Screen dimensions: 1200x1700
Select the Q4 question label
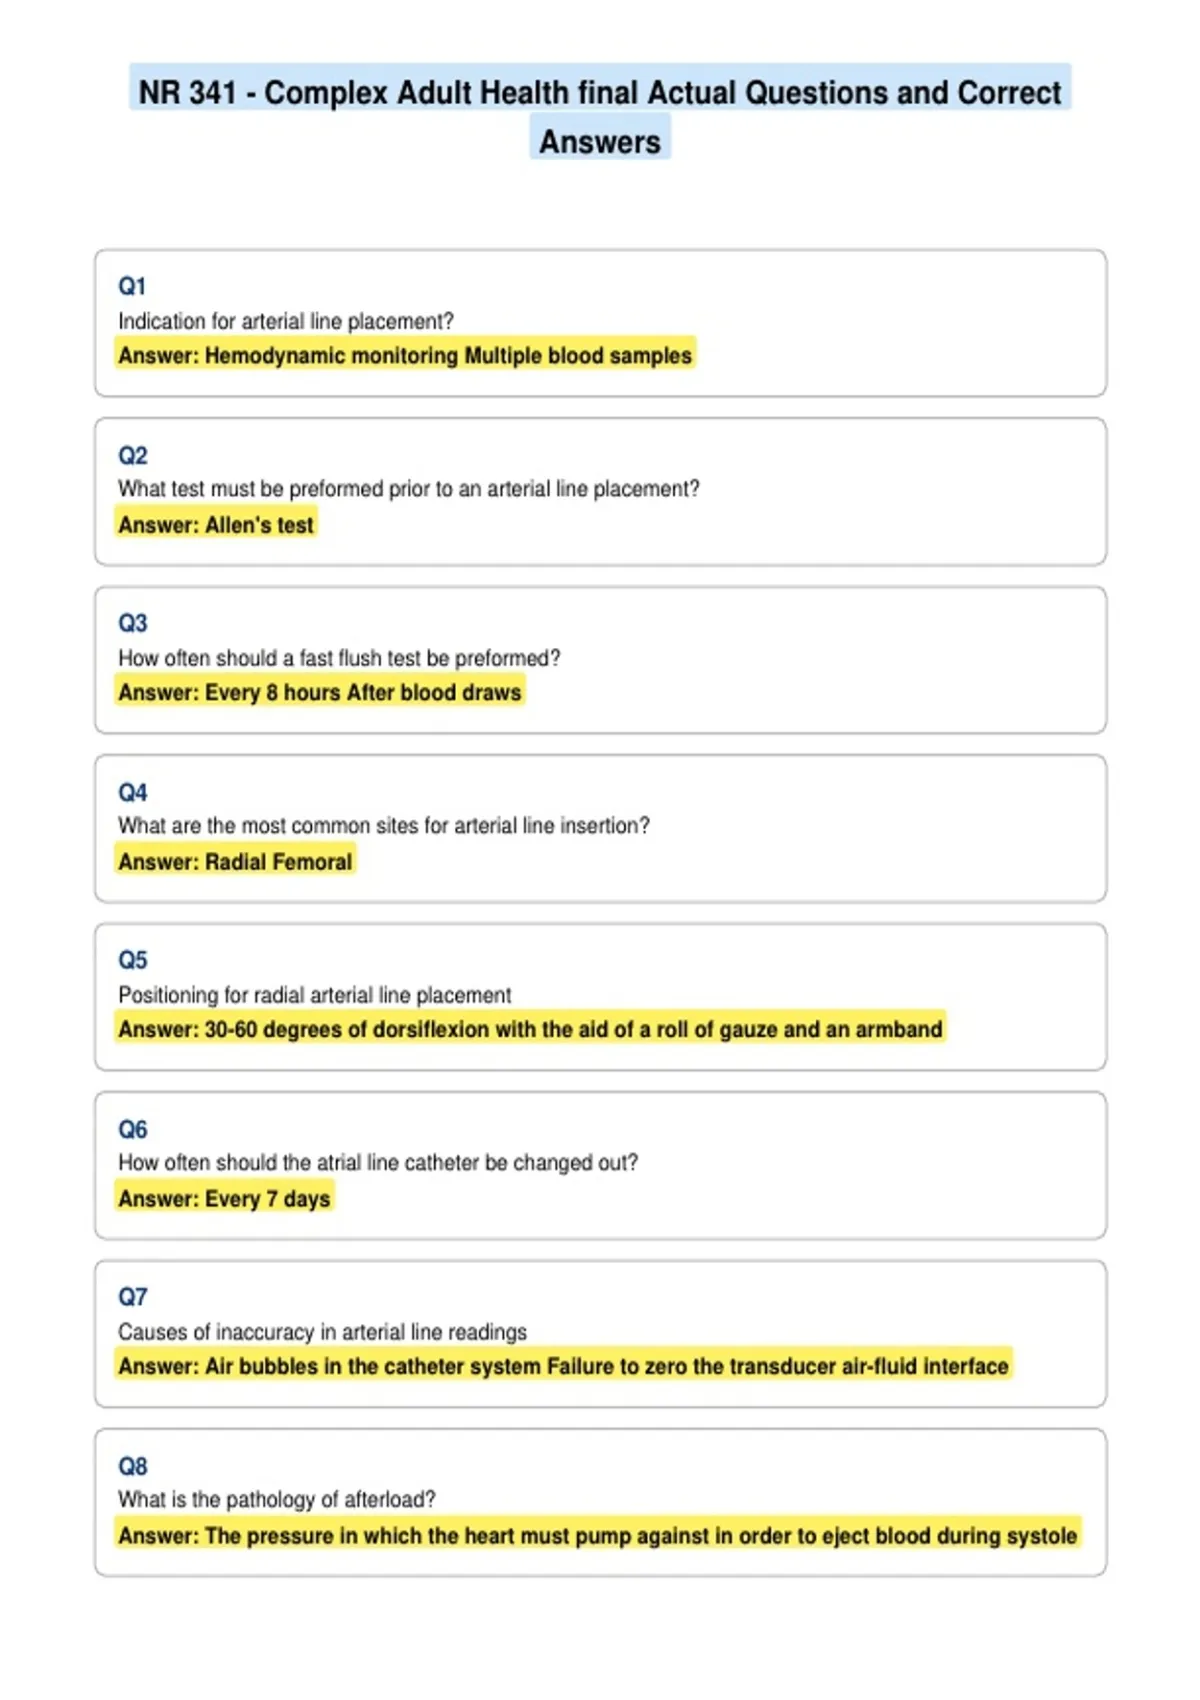click(x=133, y=792)
